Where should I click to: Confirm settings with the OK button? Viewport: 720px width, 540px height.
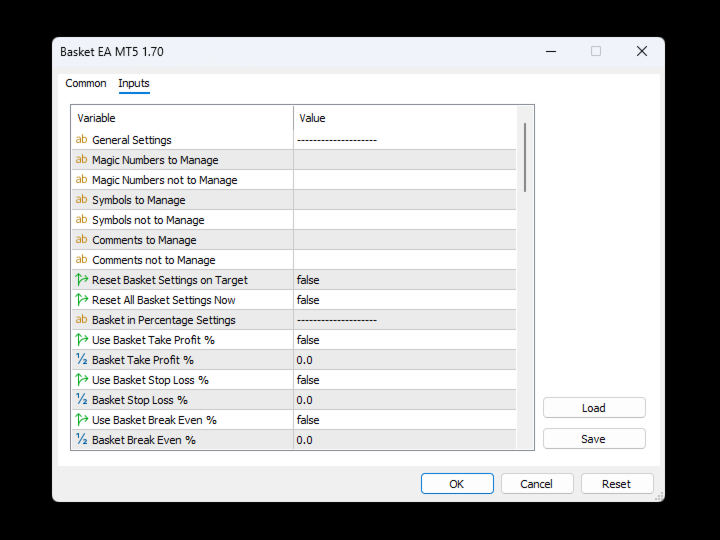[457, 484]
